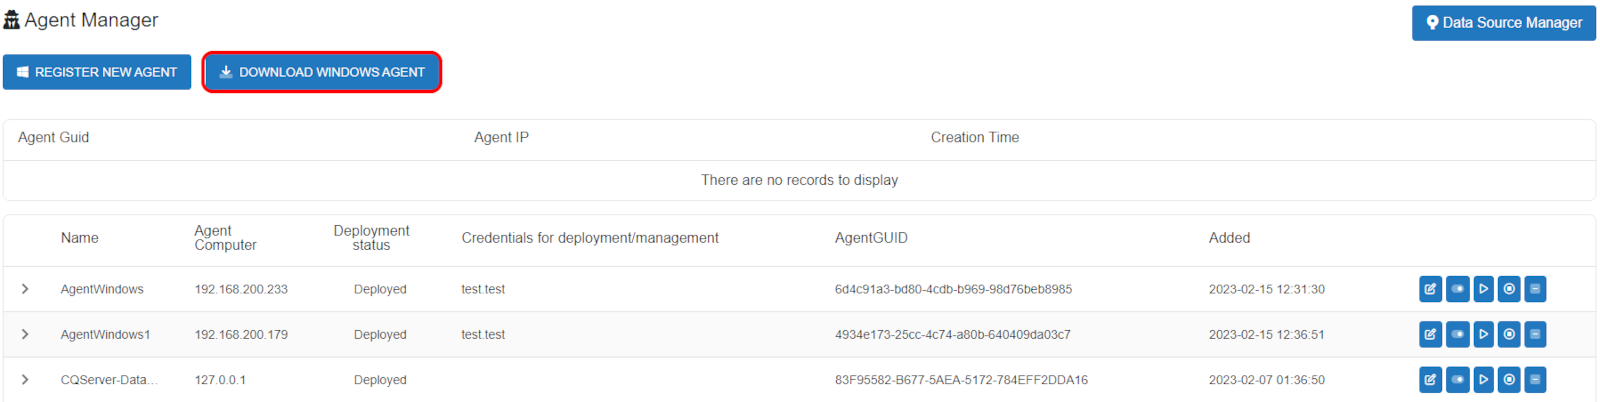Expand the CQServer-Data row details

coord(25,380)
